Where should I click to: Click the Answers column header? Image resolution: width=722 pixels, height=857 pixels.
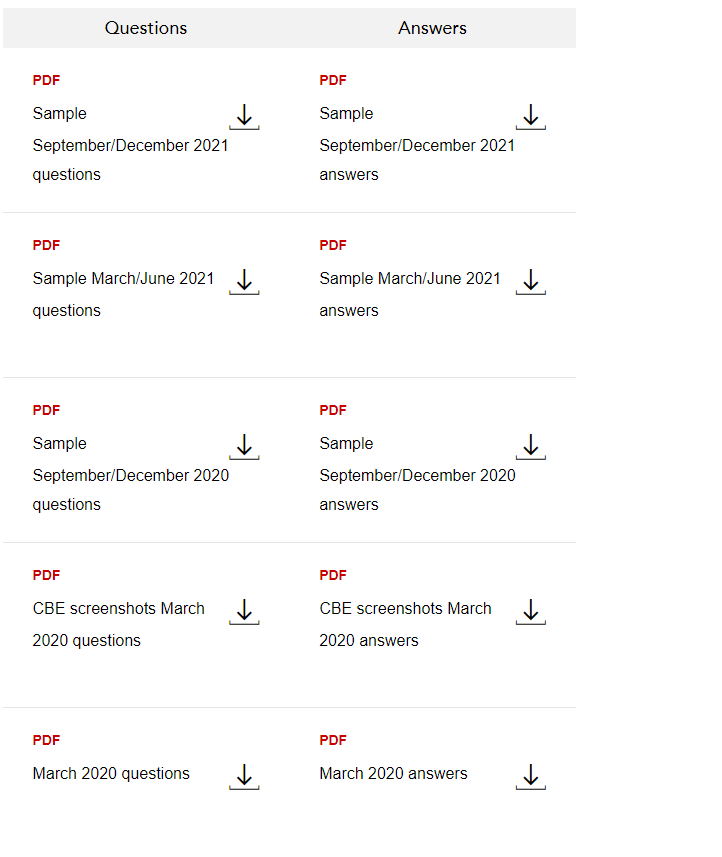click(x=432, y=28)
